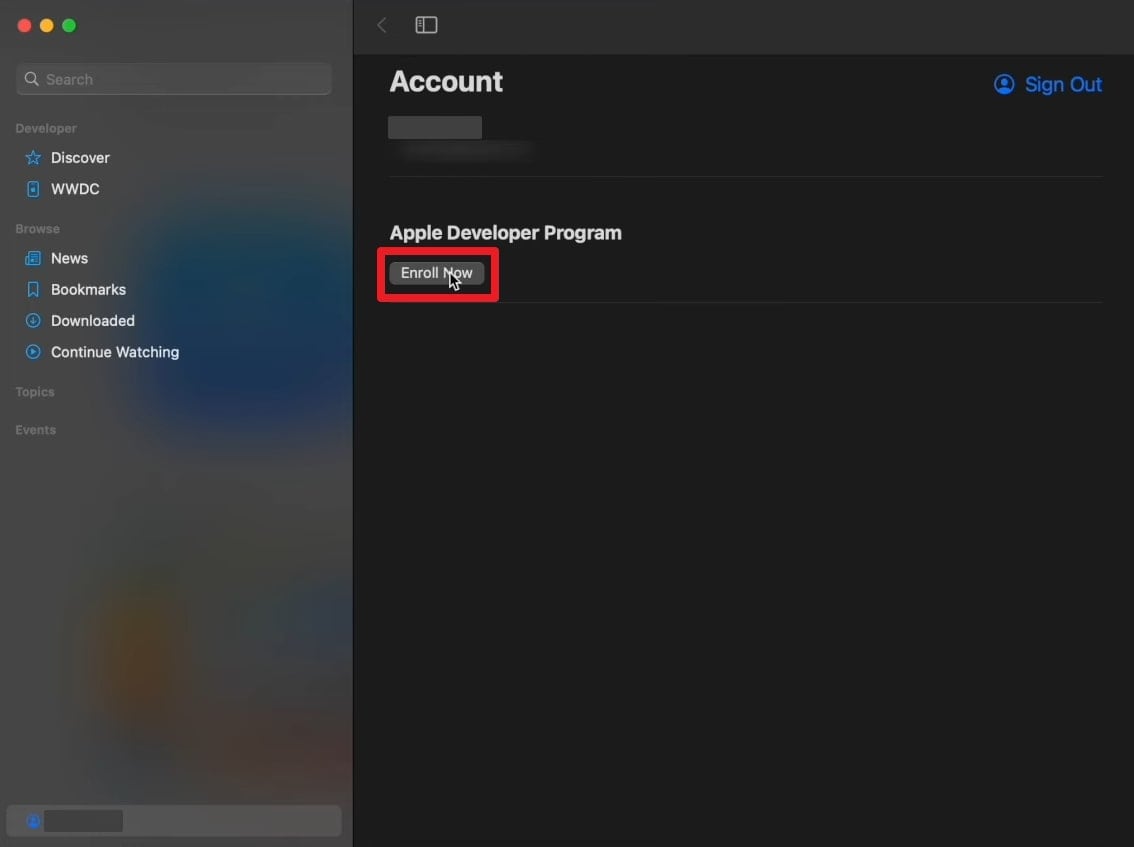1134x847 pixels.
Task: Open Discover in the sidebar
Action: [80, 158]
